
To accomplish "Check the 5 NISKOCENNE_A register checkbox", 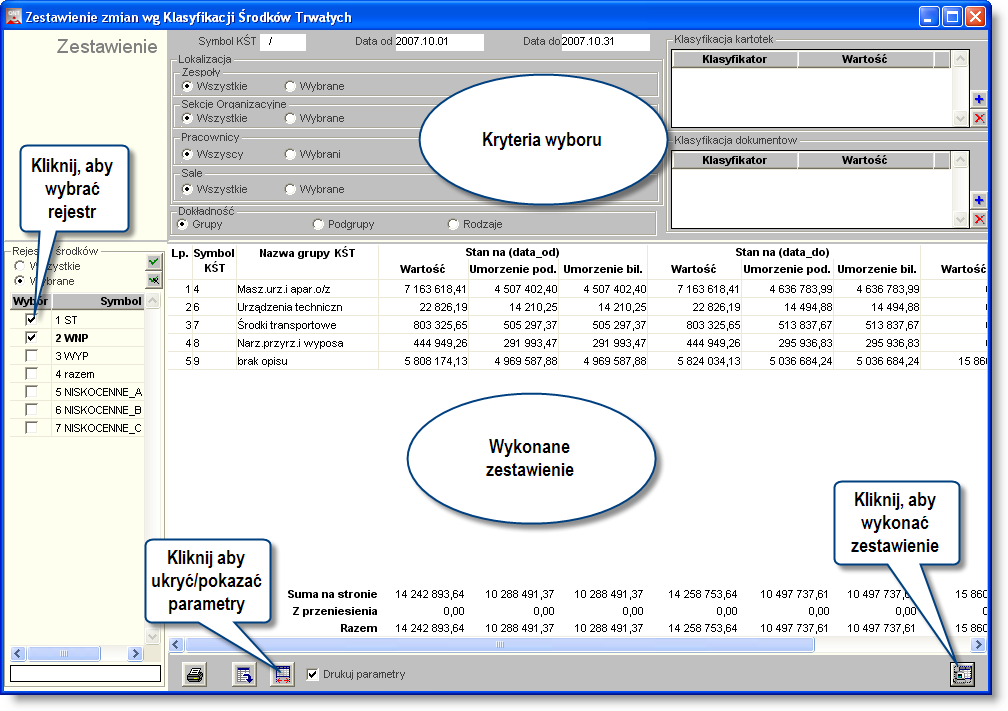I will (x=31, y=392).
